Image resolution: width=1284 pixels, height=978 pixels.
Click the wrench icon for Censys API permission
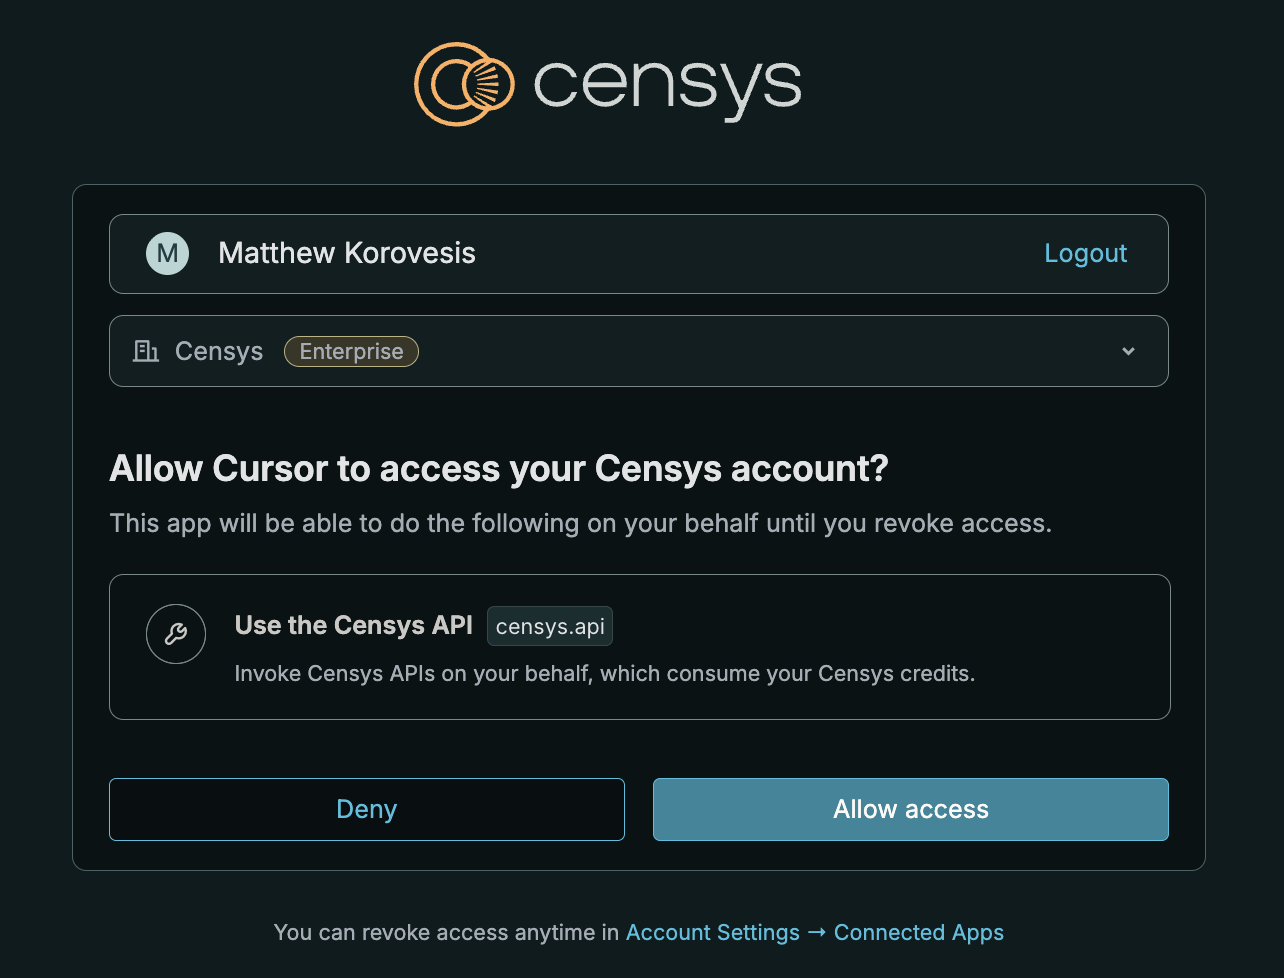[x=176, y=634]
